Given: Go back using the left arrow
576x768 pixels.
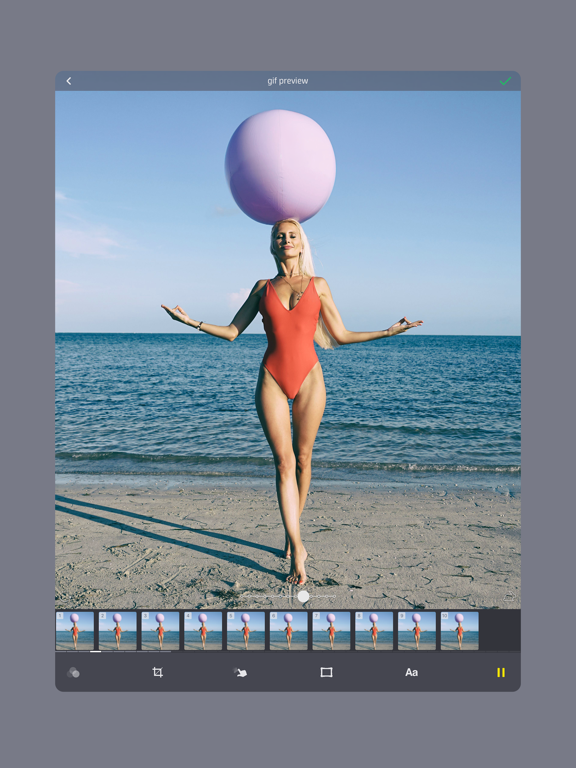Looking at the screenshot, I should pyautogui.click(x=69, y=81).
